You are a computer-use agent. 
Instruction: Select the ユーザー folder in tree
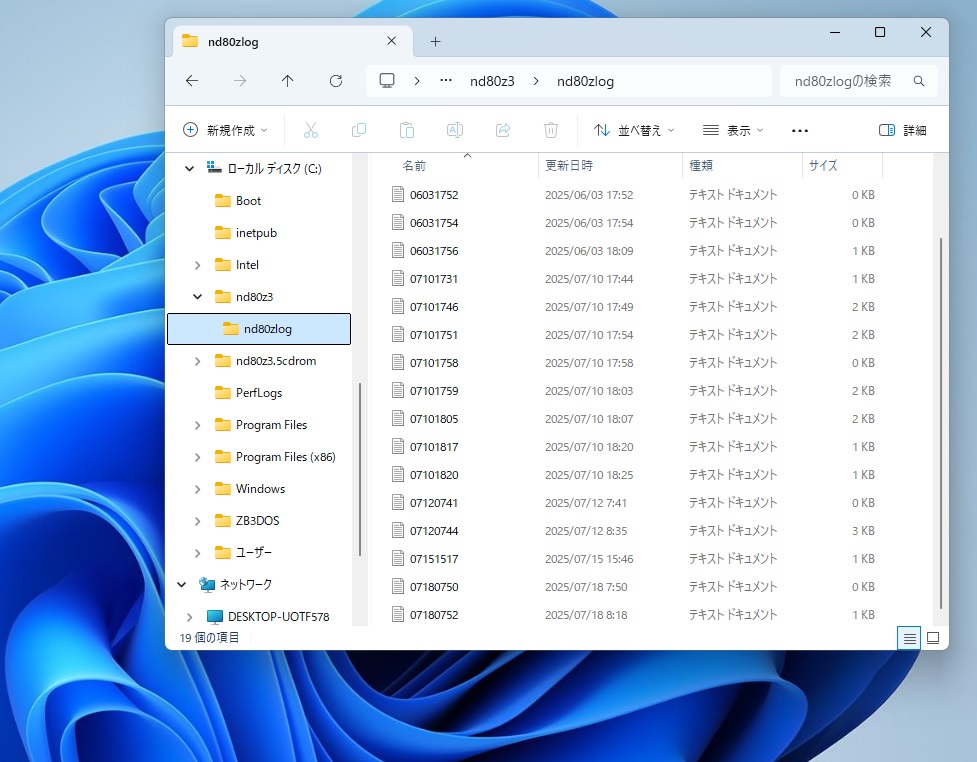coord(254,553)
